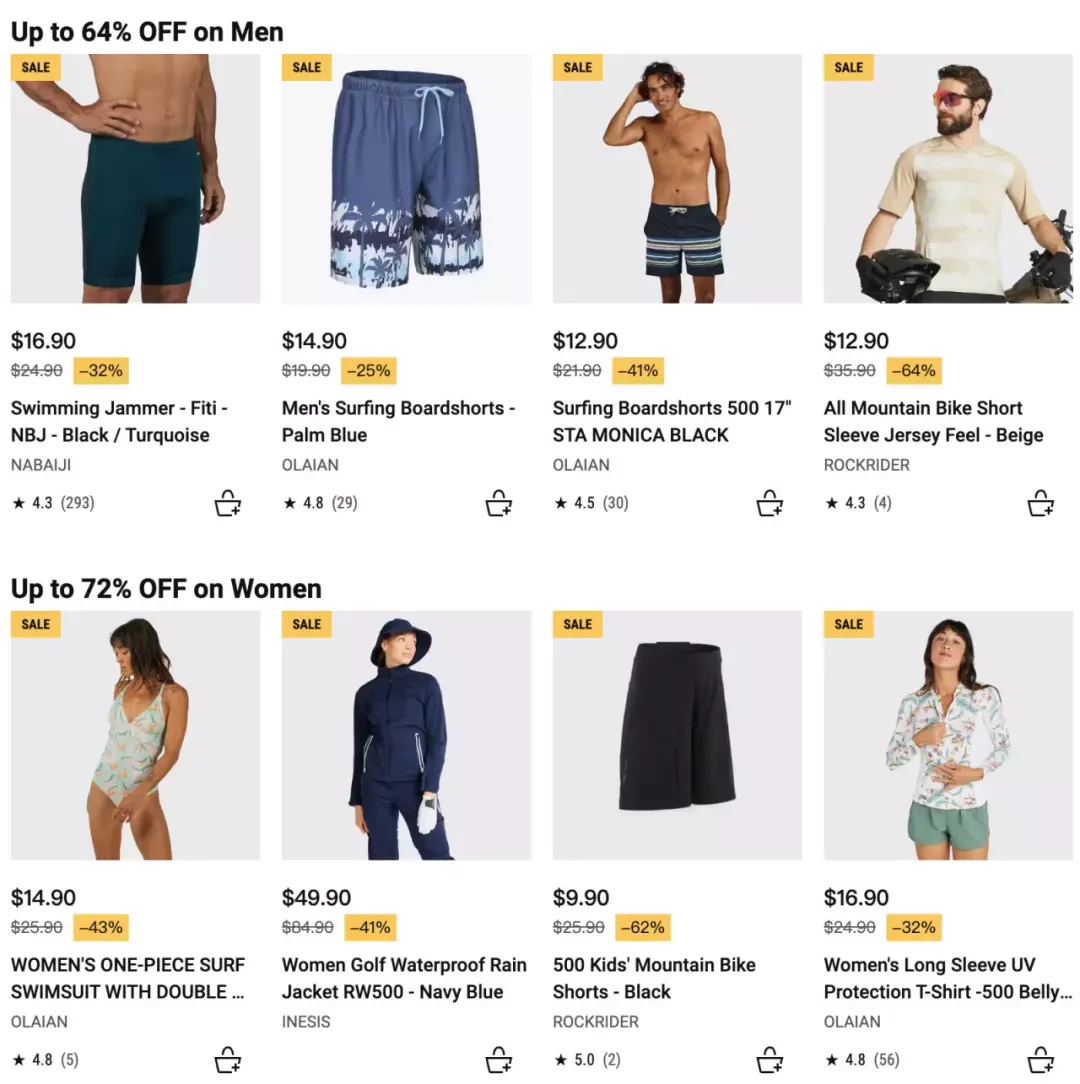Add All Mountain Bike Jersey to cart
This screenshot has width=1080, height=1084.
1041,503
